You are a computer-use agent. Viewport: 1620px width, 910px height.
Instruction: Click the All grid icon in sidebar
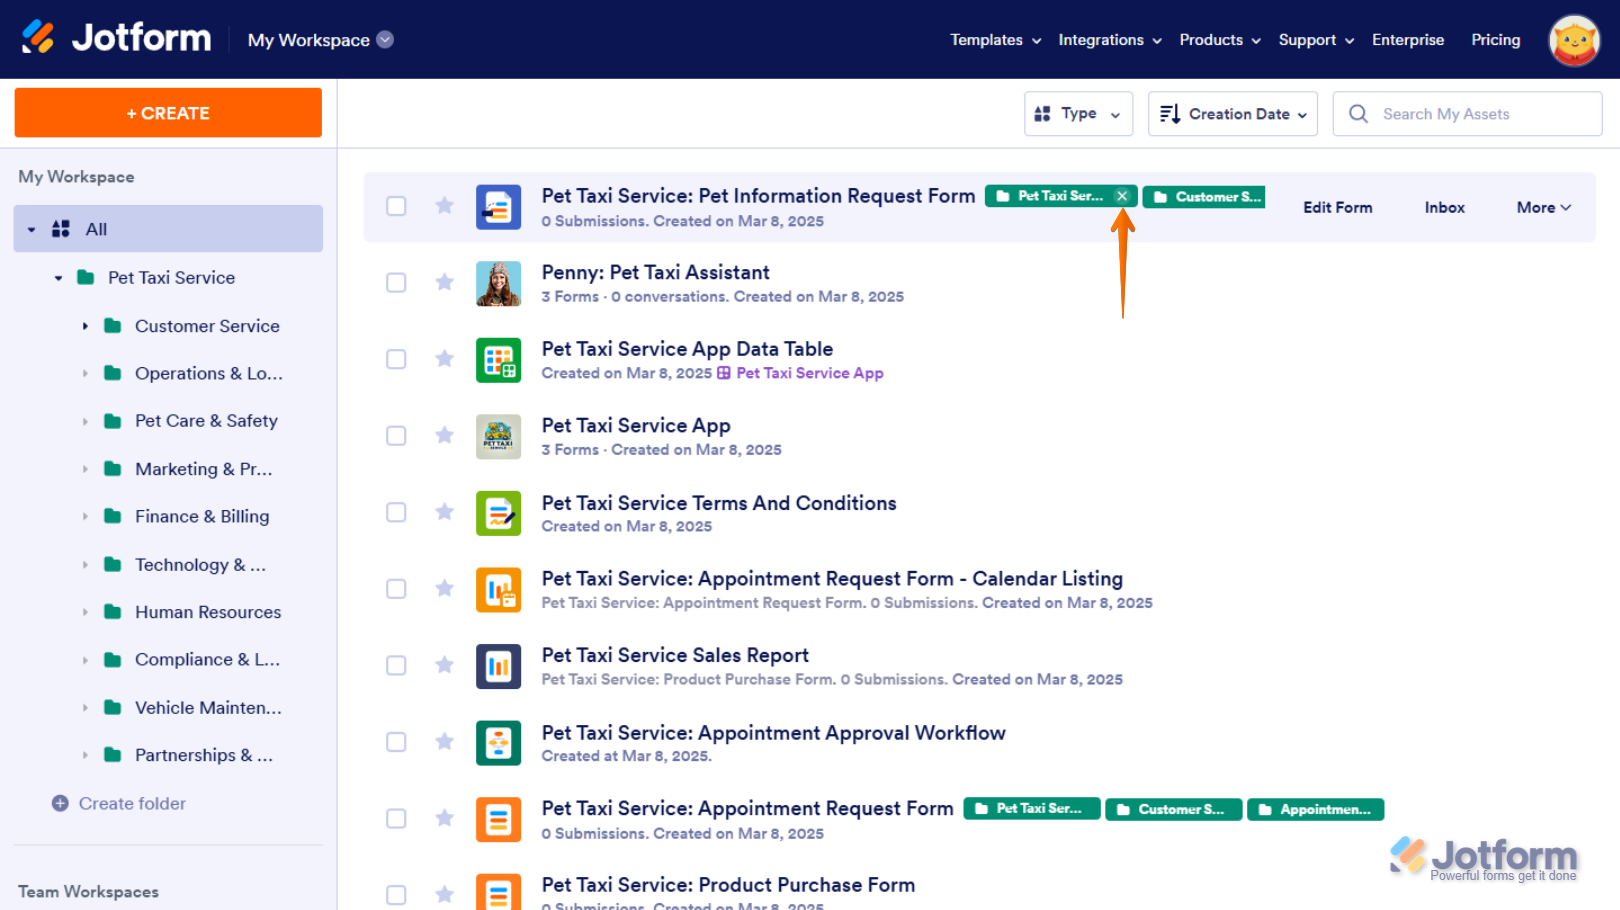point(61,229)
